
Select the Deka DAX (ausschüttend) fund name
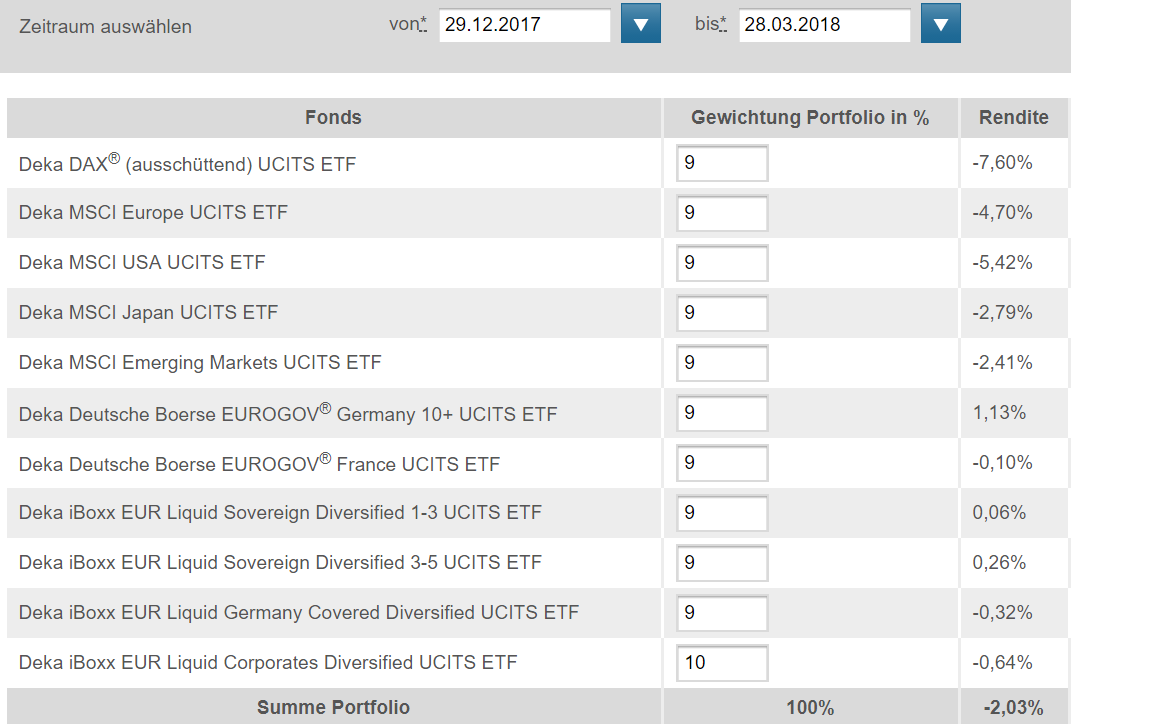[x=187, y=163]
